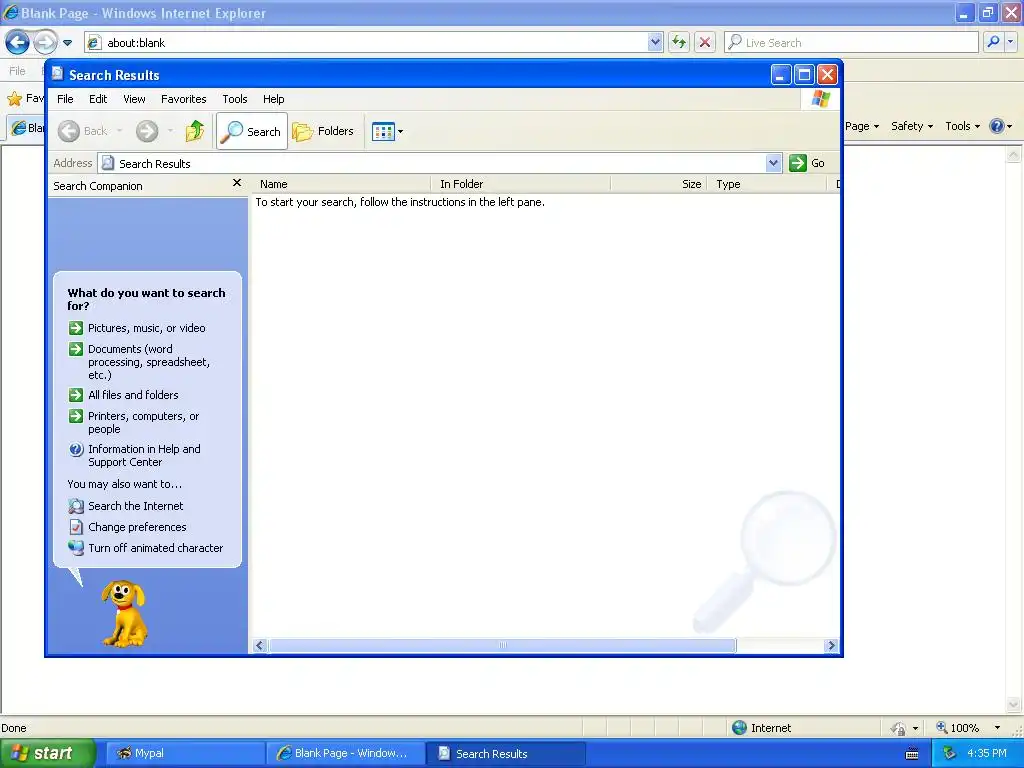Open the Help menu
This screenshot has height=768, width=1024.
tap(273, 99)
